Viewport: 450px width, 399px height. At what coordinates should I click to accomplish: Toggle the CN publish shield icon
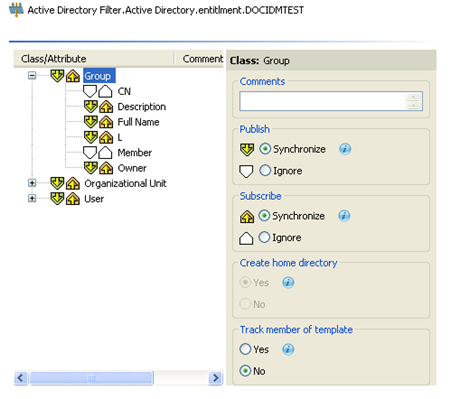coord(90,91)
